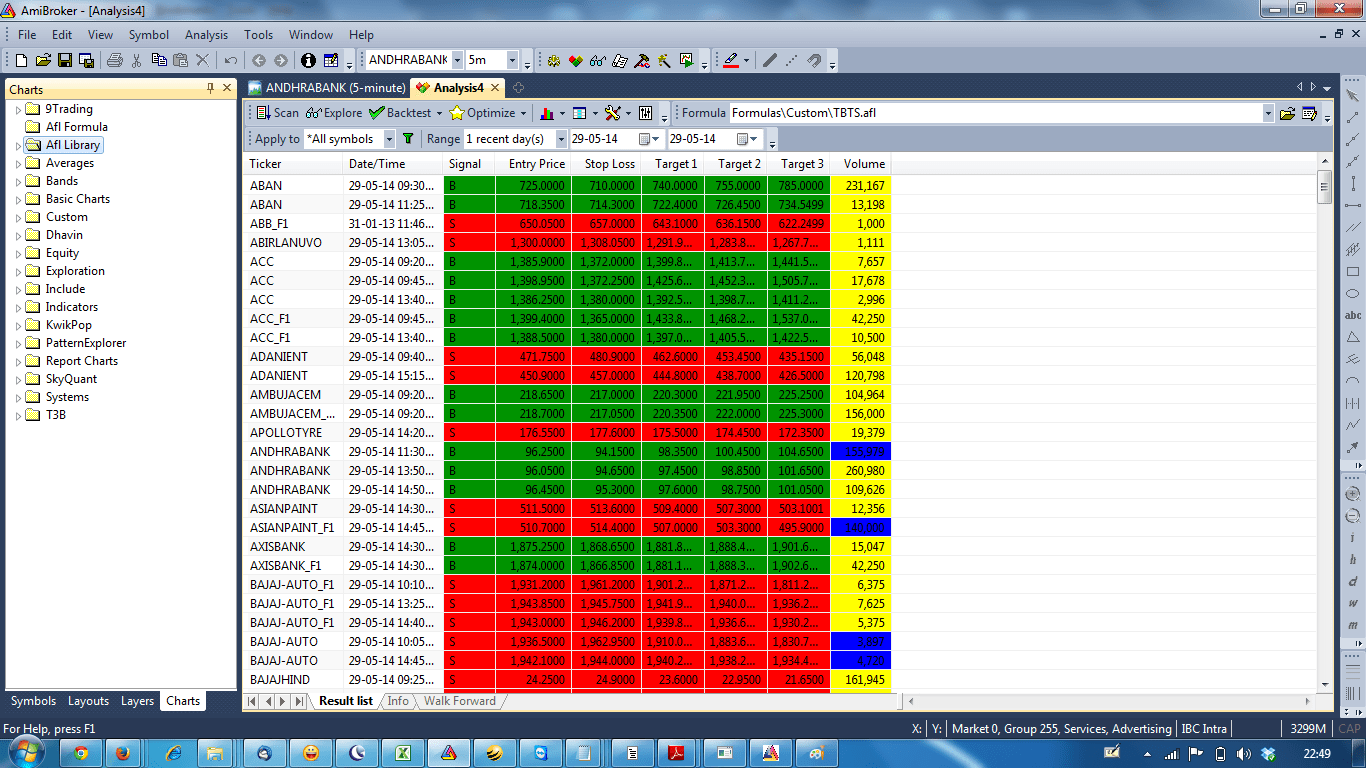The height and width of the screenshot is (768, 1366).
Task: Select the Triangle drawing tool
Action: tap(1352, 337)
